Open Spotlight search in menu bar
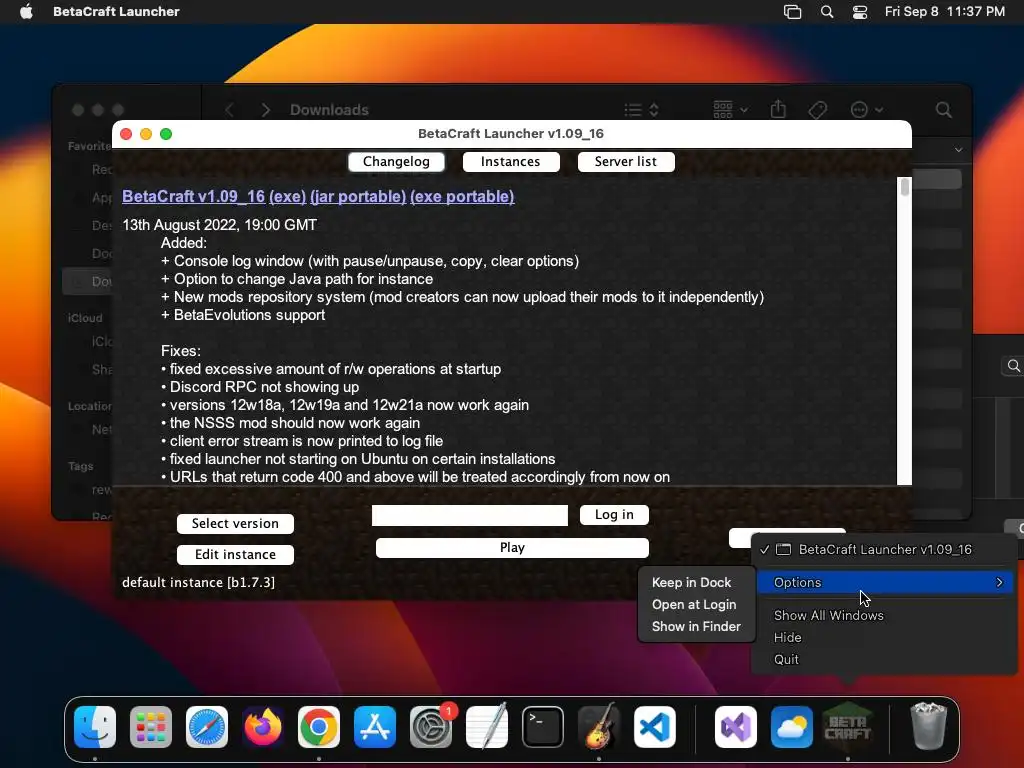Image resolution: width=1024 pixels, height=768 pixels. click(827, 11)
